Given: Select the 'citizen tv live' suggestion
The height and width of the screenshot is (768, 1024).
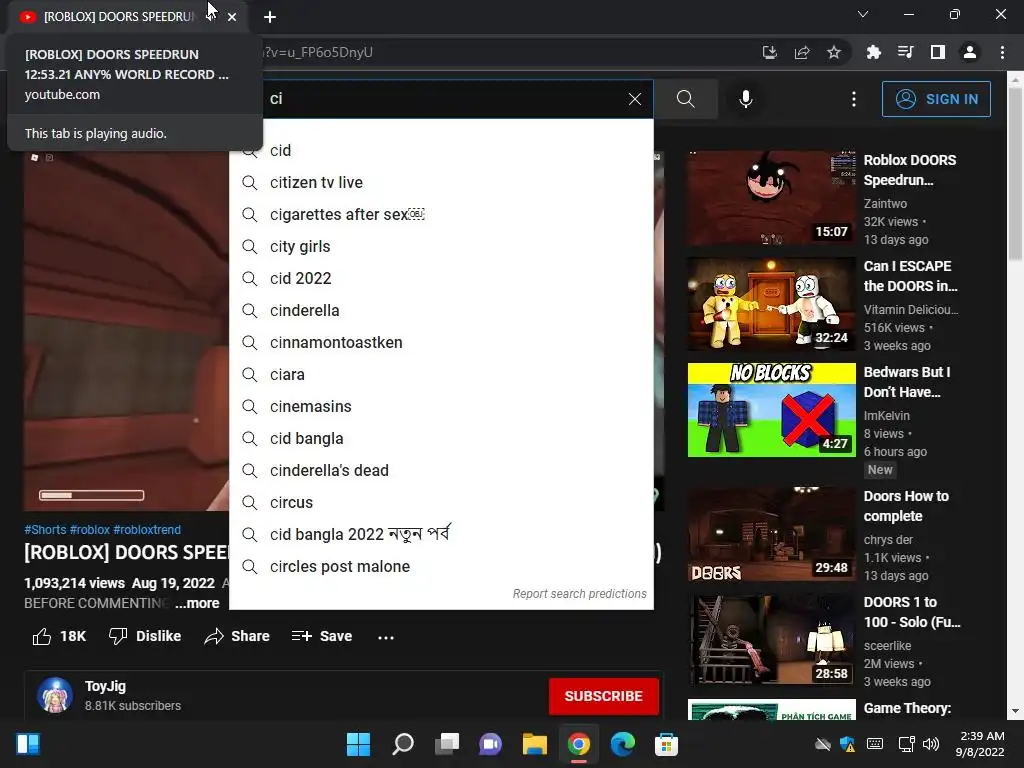Looking at the screenshot, I should click(441, 182).
